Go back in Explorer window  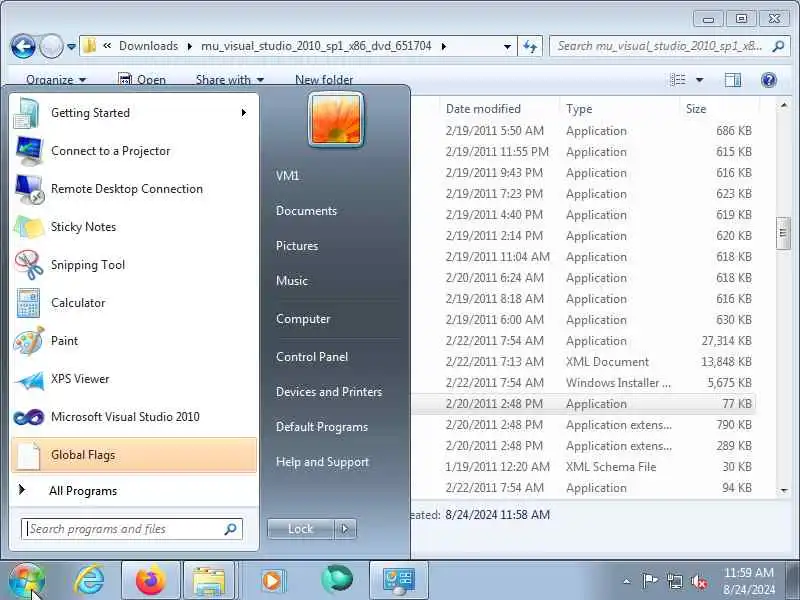click(23, 46)
